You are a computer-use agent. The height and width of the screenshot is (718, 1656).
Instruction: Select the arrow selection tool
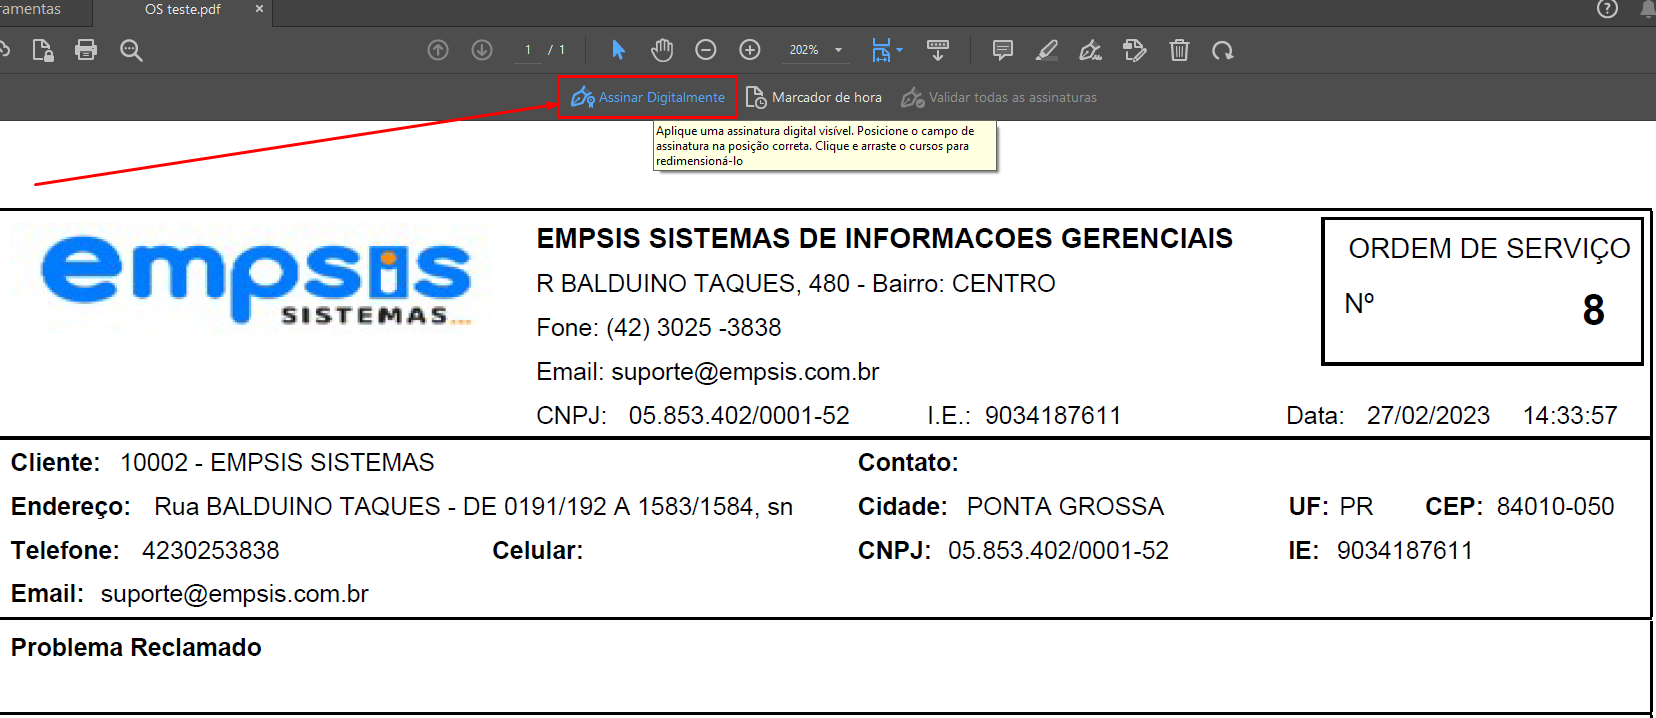coord(618,50)
